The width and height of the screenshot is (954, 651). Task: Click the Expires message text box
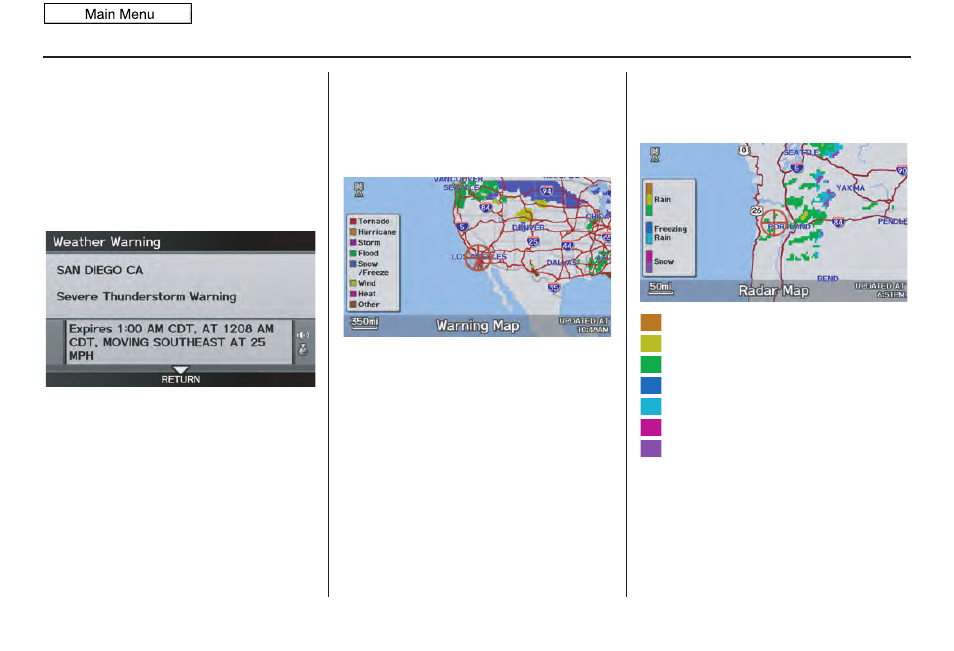179,342
